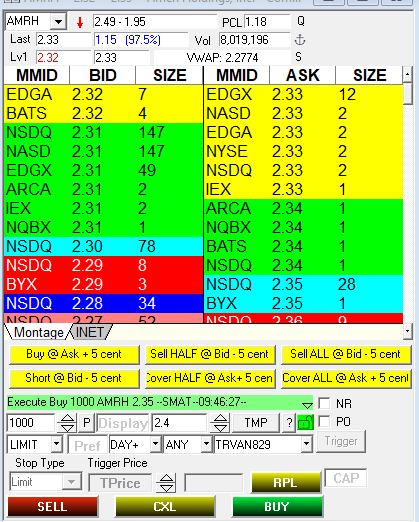Click the VWAP 2.2774 value
This screenshot has width=419, height=522.
(x=222, y=58)
